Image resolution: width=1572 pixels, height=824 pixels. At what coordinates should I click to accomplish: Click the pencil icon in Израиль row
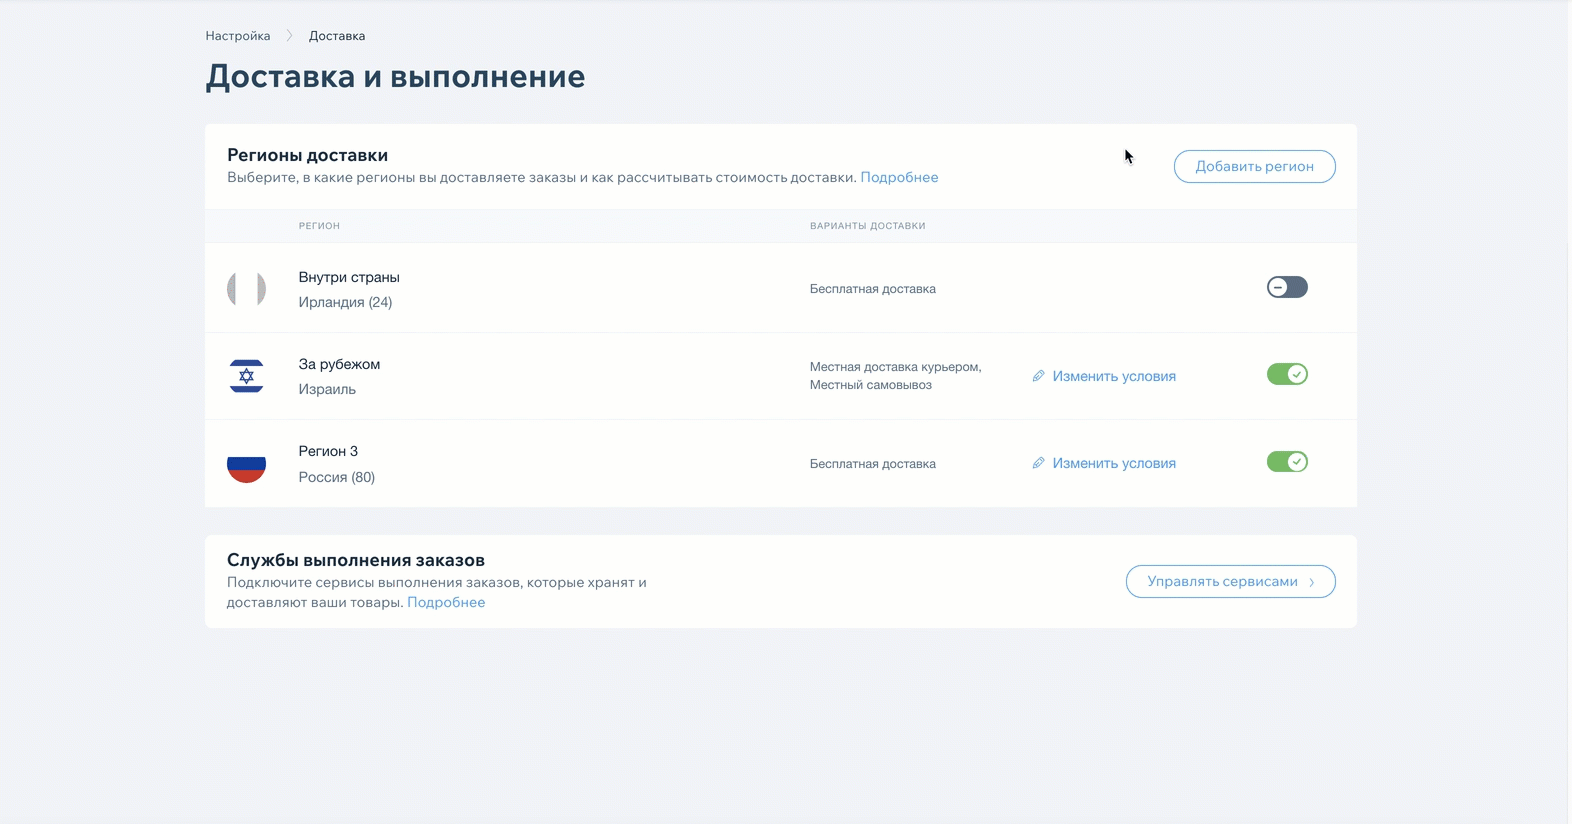point(1038,376)
